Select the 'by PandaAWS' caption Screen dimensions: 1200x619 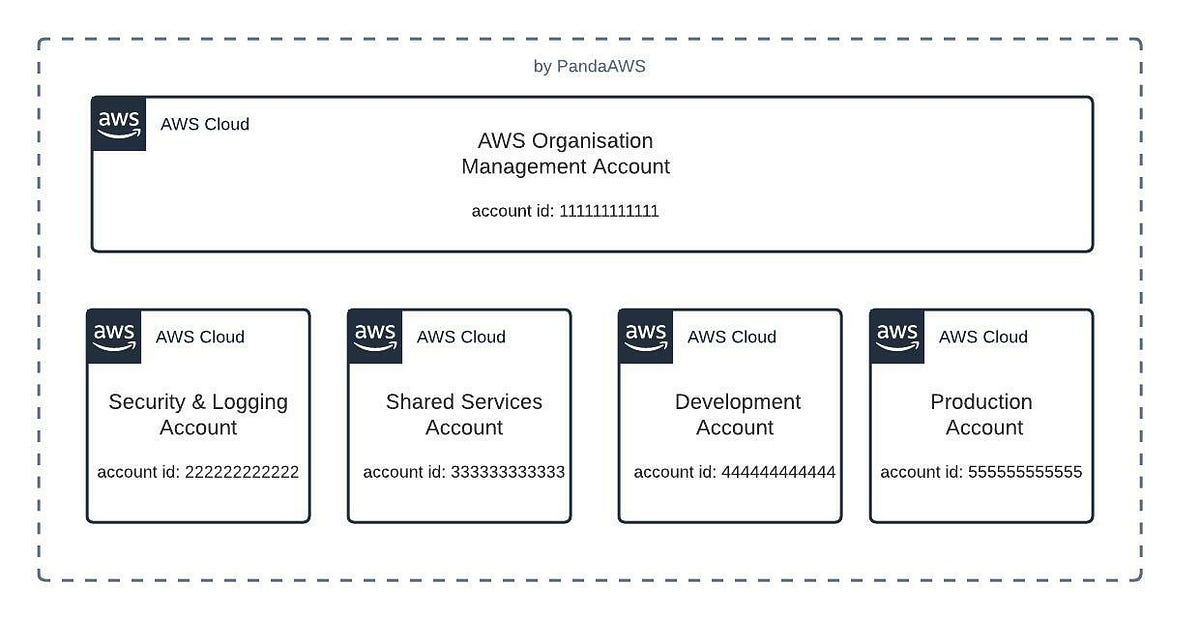[590, 67]
